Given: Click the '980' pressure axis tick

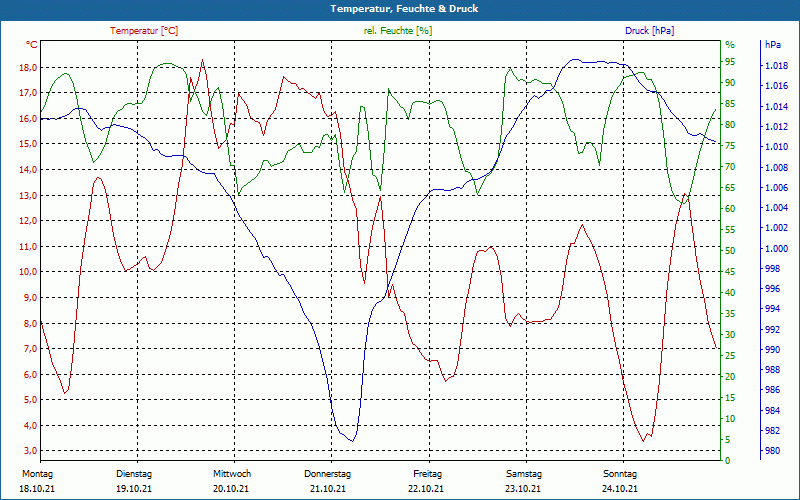Looking at the screenshot, I should 772,451.
